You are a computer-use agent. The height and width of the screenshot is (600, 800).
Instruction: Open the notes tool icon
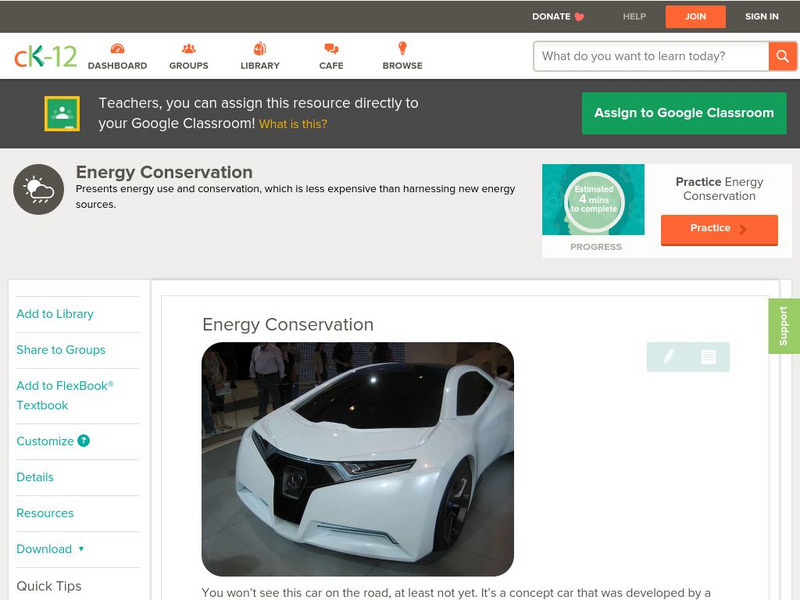[x=708, y=357]
